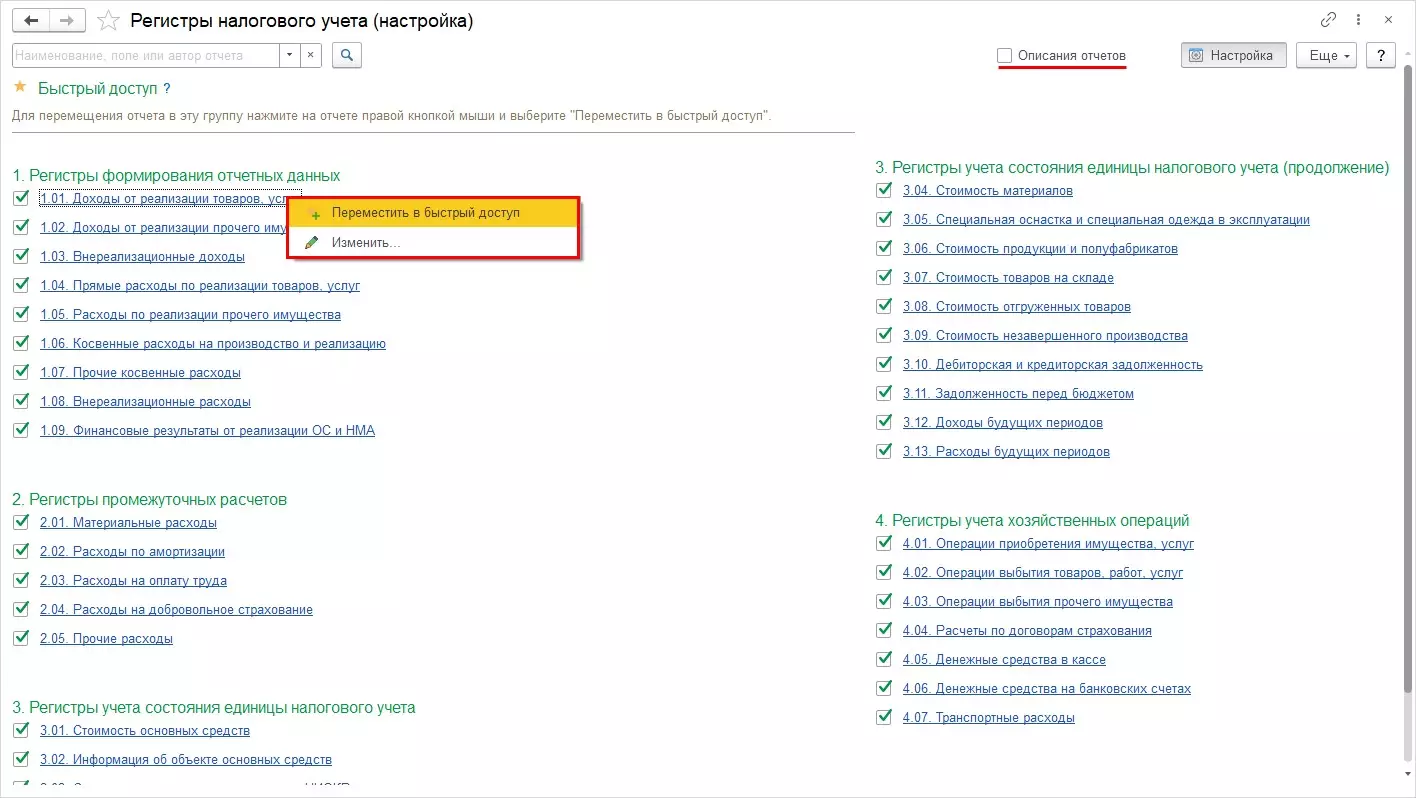The image size is (1416, 798).
Task: Click the back navigation arrow
Action: pos(31,21)
